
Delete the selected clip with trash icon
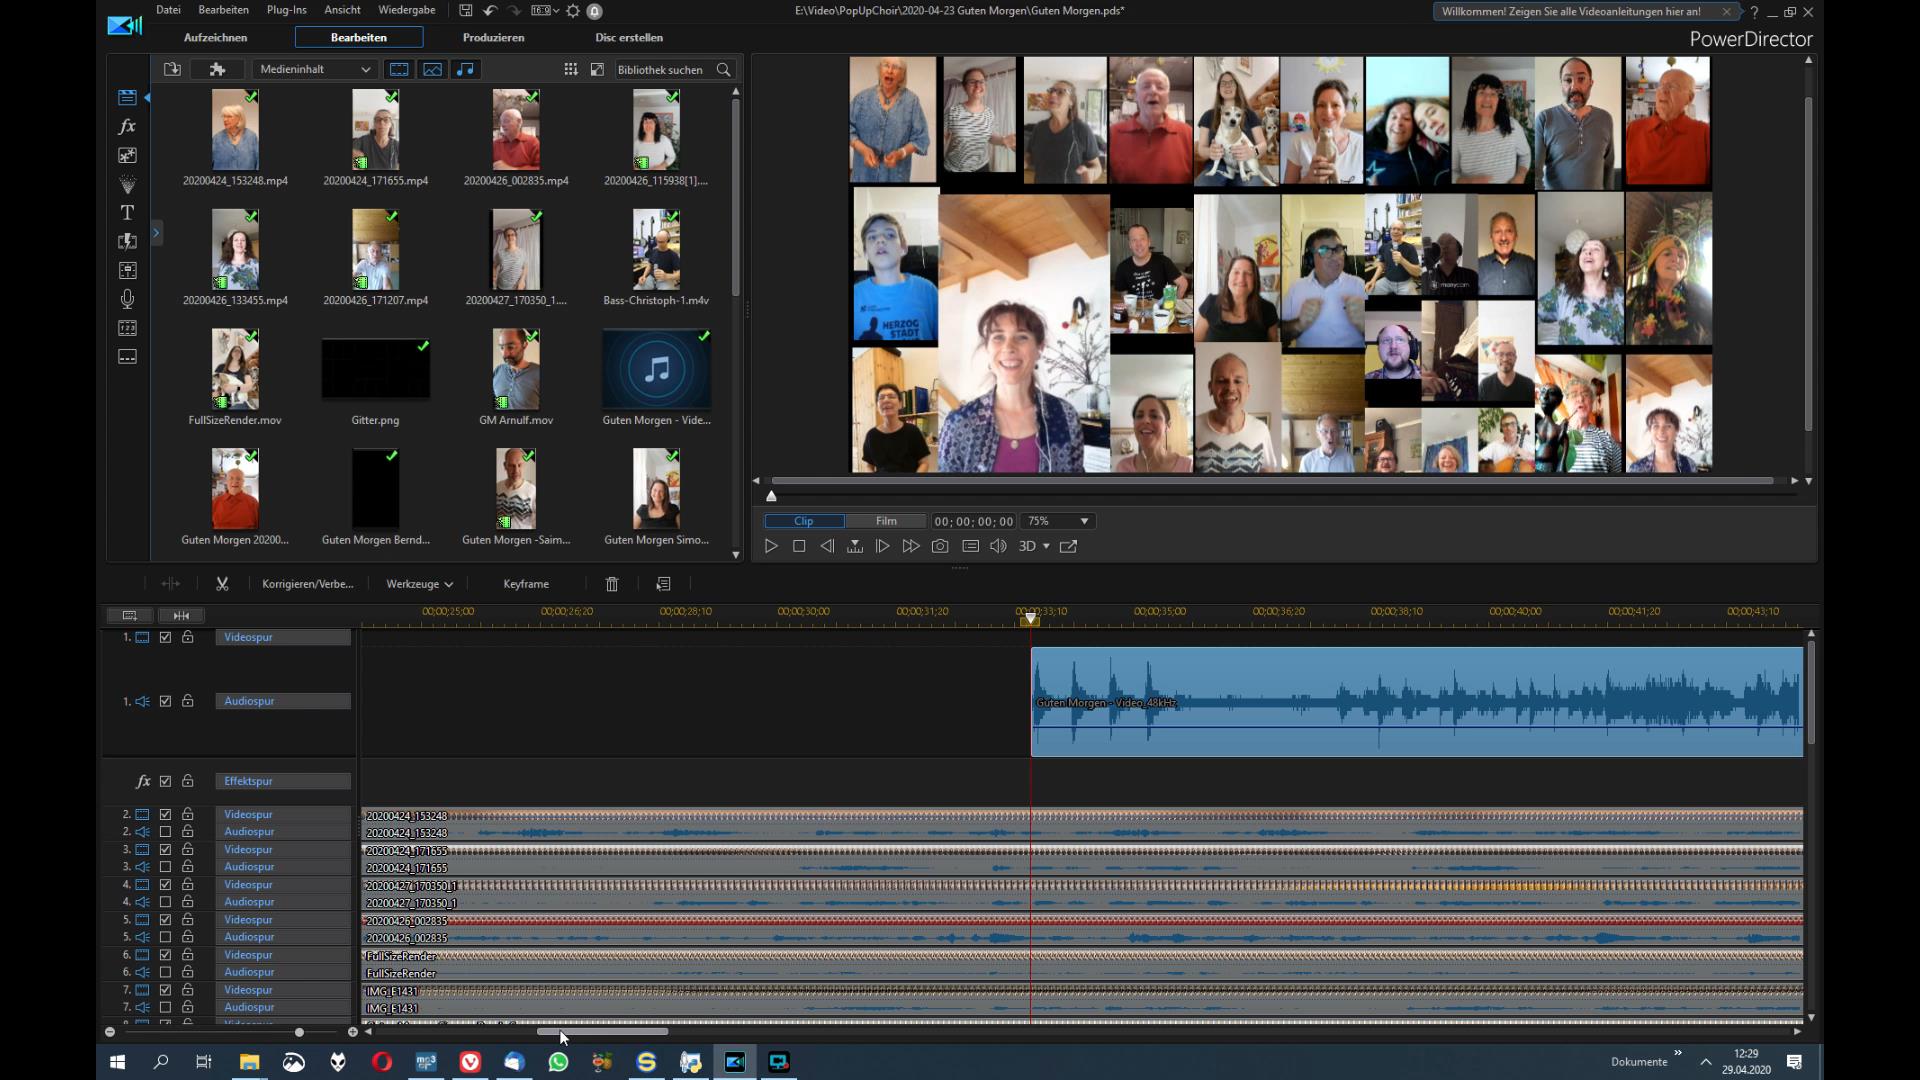click(x=612, y=584)
